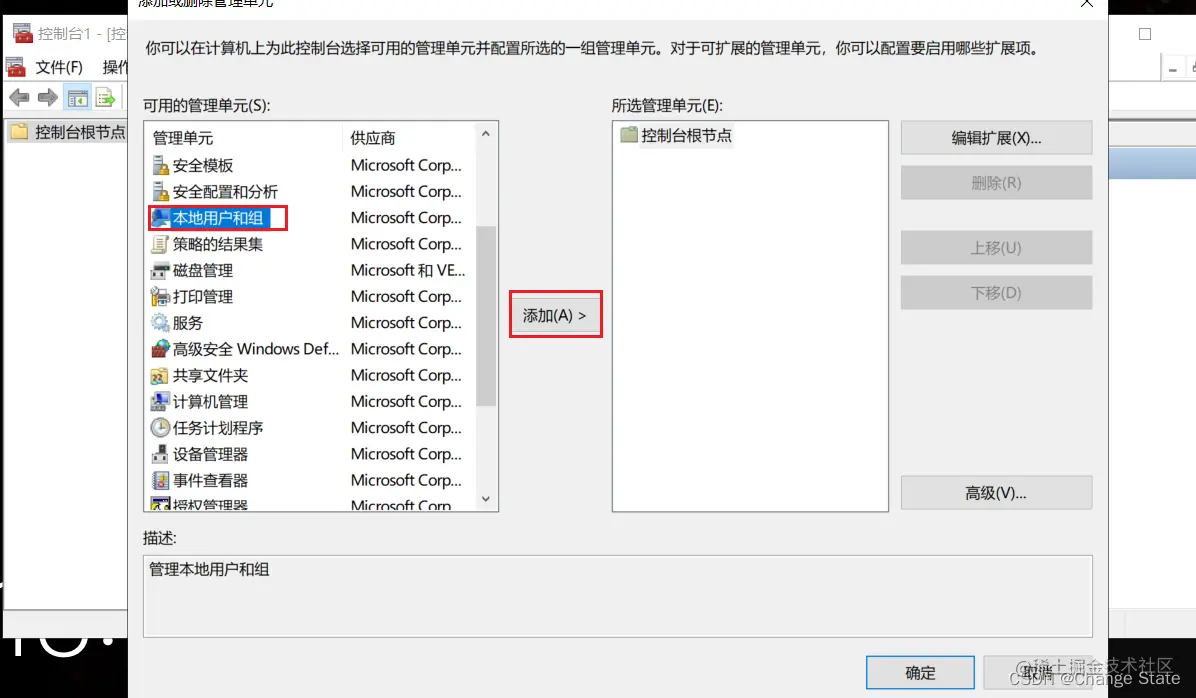The width and height of the screenshot is (1196, 698).
Task: Select the 服务 row text
Action: tap(188, 323)
